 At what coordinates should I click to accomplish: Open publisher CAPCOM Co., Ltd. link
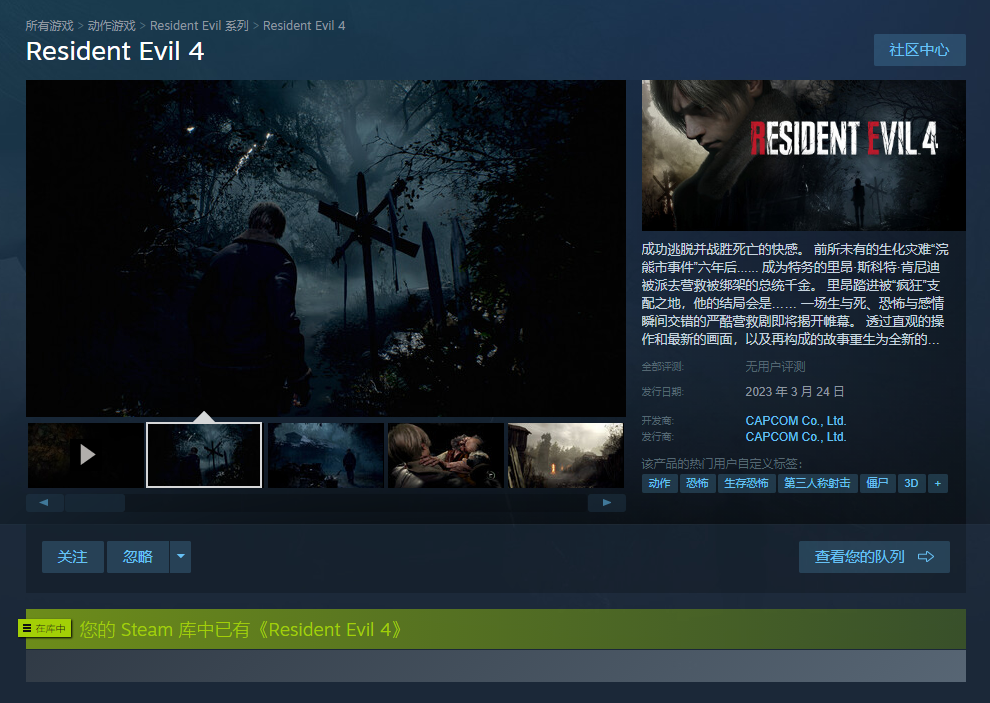point(796,437)
